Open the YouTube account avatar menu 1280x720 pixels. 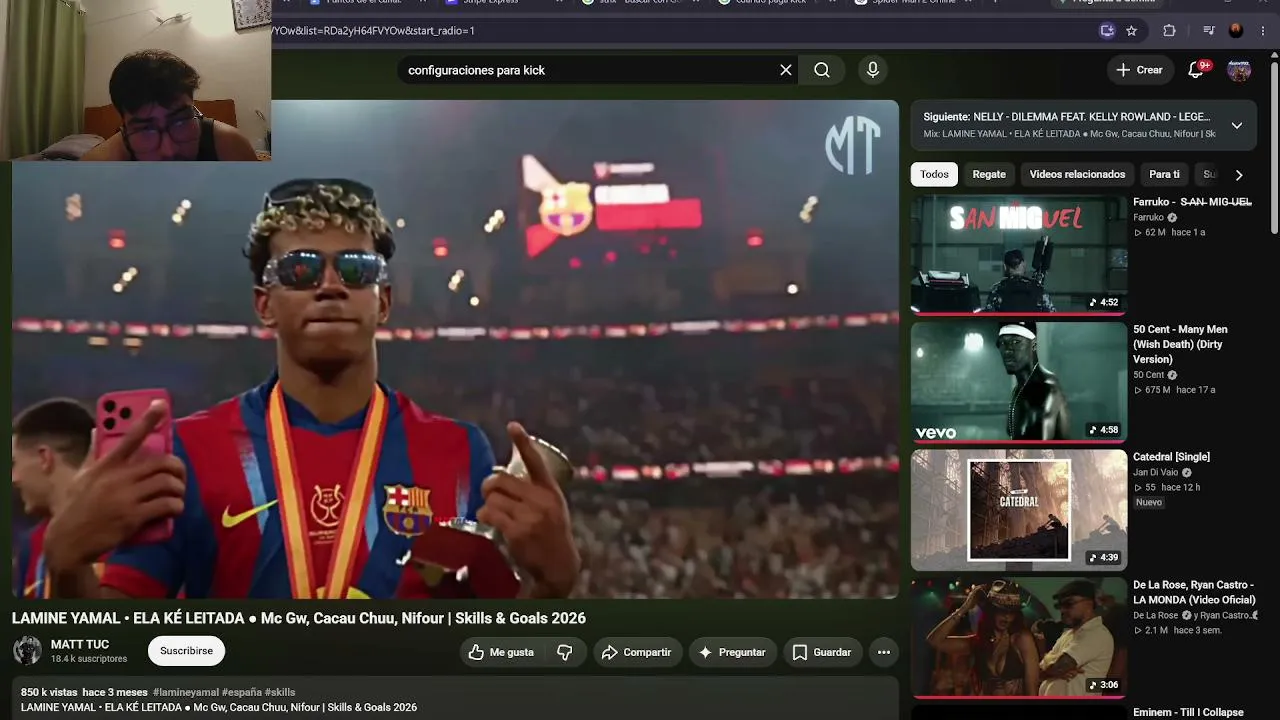[1239, 70]
